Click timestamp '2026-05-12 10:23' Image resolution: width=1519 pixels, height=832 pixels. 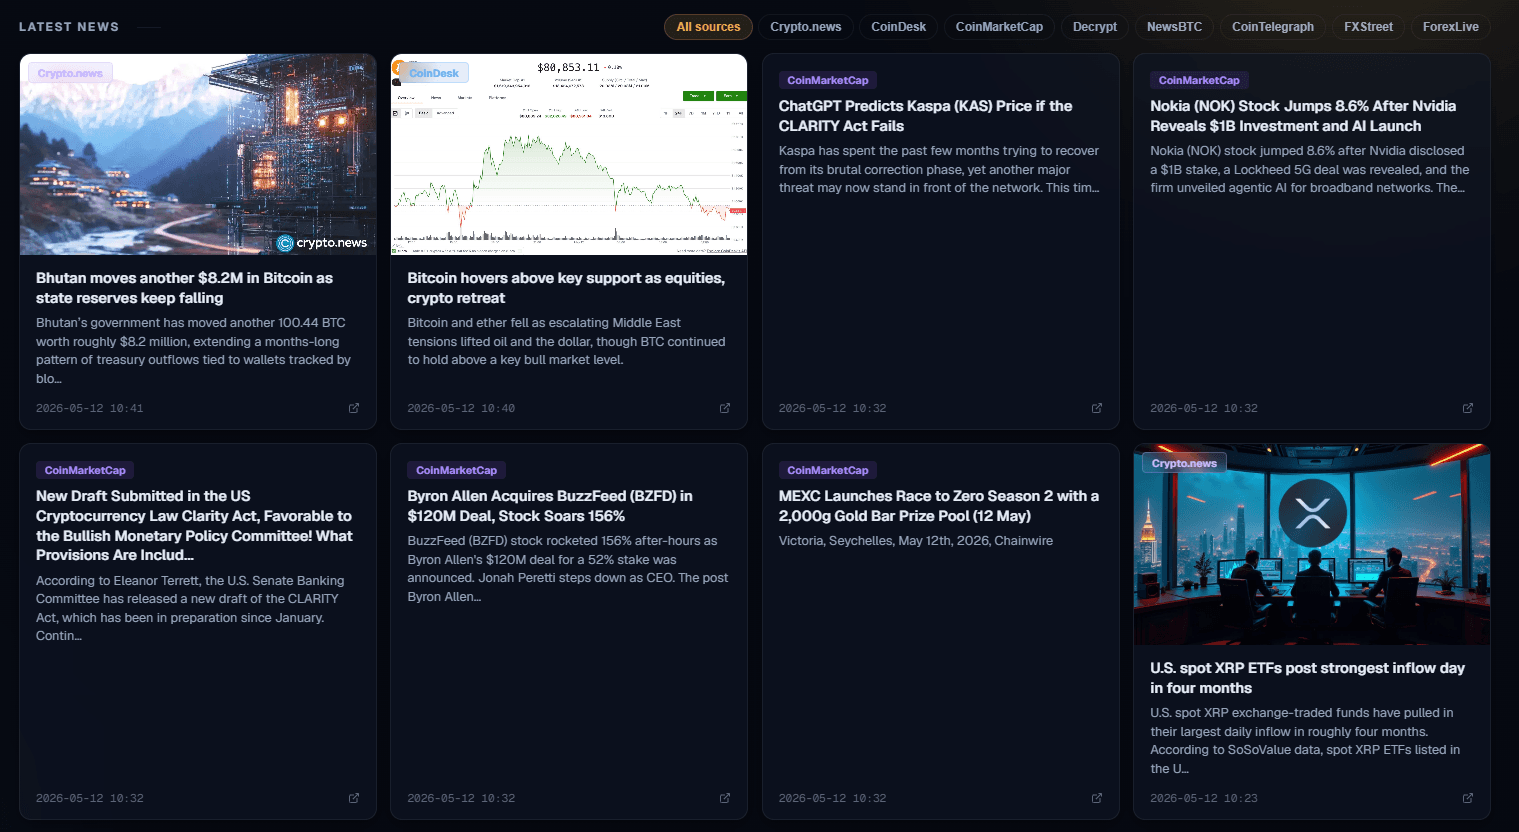pos(1204,798)
